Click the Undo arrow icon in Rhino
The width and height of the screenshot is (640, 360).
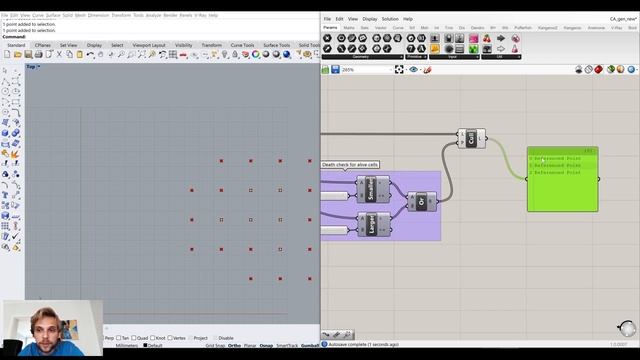click(x=90, y=54)
